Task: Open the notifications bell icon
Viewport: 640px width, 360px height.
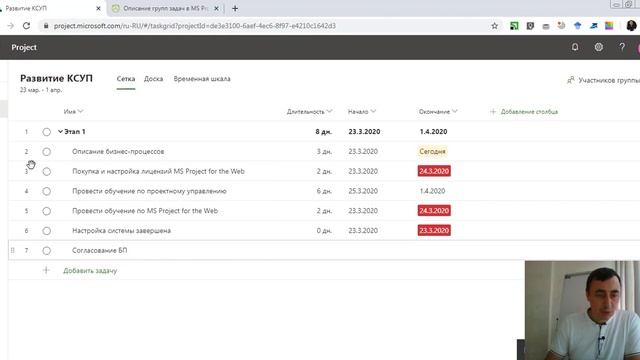Action: point(575,47)
